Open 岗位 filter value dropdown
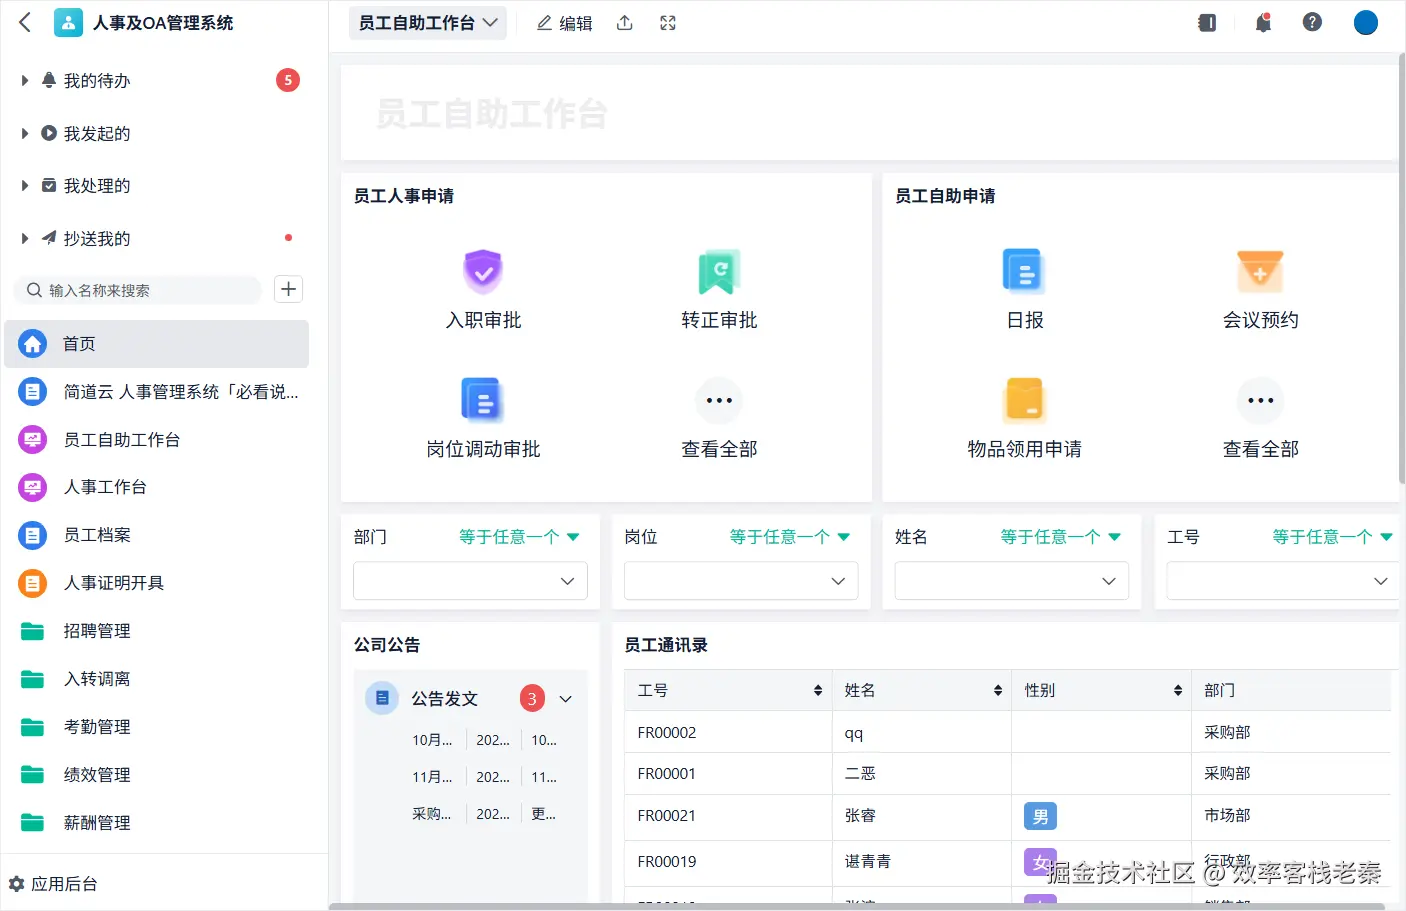The width and height of the screenshot is (1406, 911). tap(741, 581)
